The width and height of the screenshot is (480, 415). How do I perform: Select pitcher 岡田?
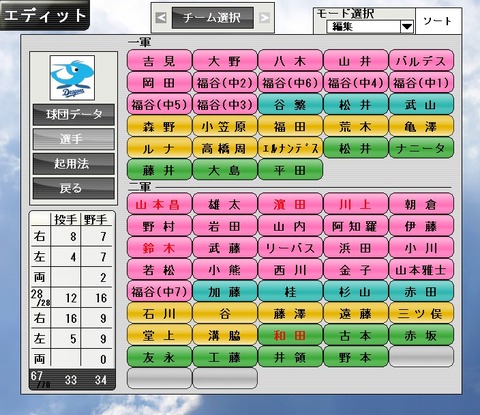coord(159,82)
